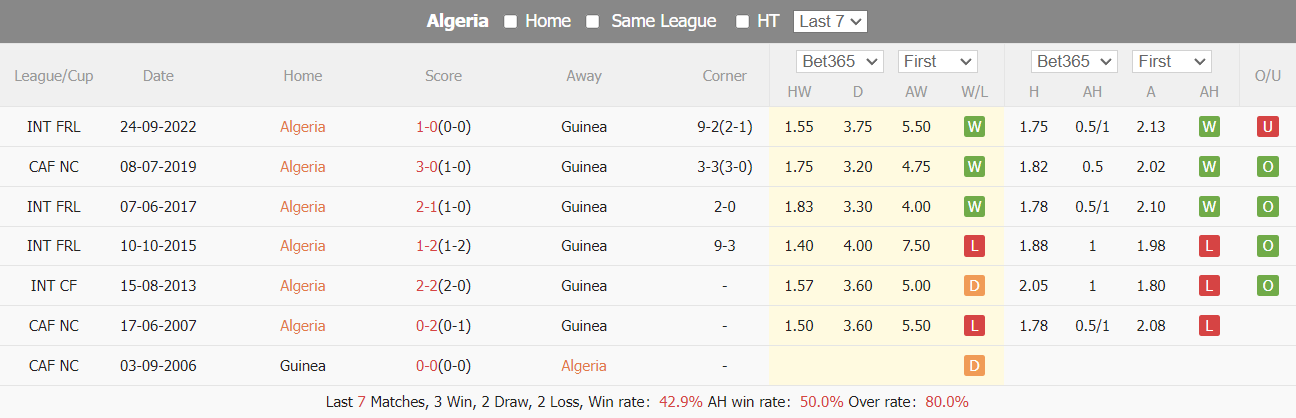Click the Algeria link in the 10-10-2015 row
This screenshot has width=1296, height=418.
click(x=303, y=246)
